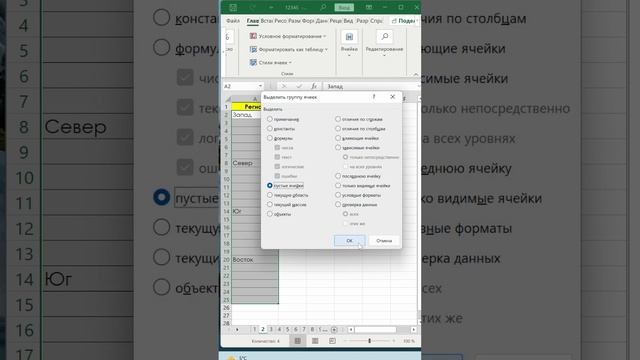The image size is (640, 360).
Task: Click the horizontal scrollbar left arrow
Action: click(x=351, y=329)
